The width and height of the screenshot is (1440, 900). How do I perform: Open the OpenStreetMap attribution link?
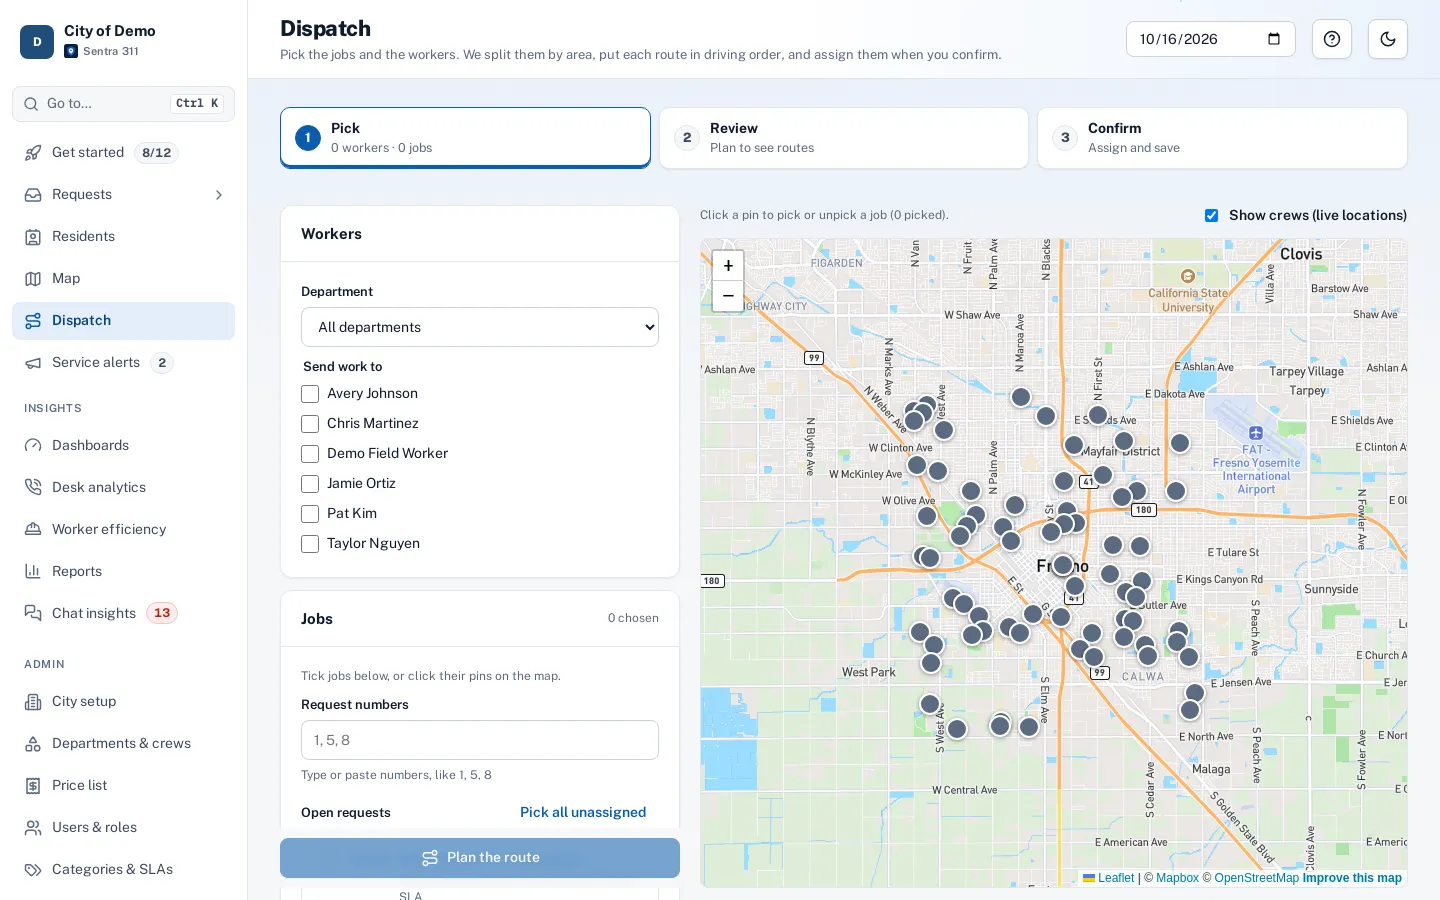[1257, 878]
